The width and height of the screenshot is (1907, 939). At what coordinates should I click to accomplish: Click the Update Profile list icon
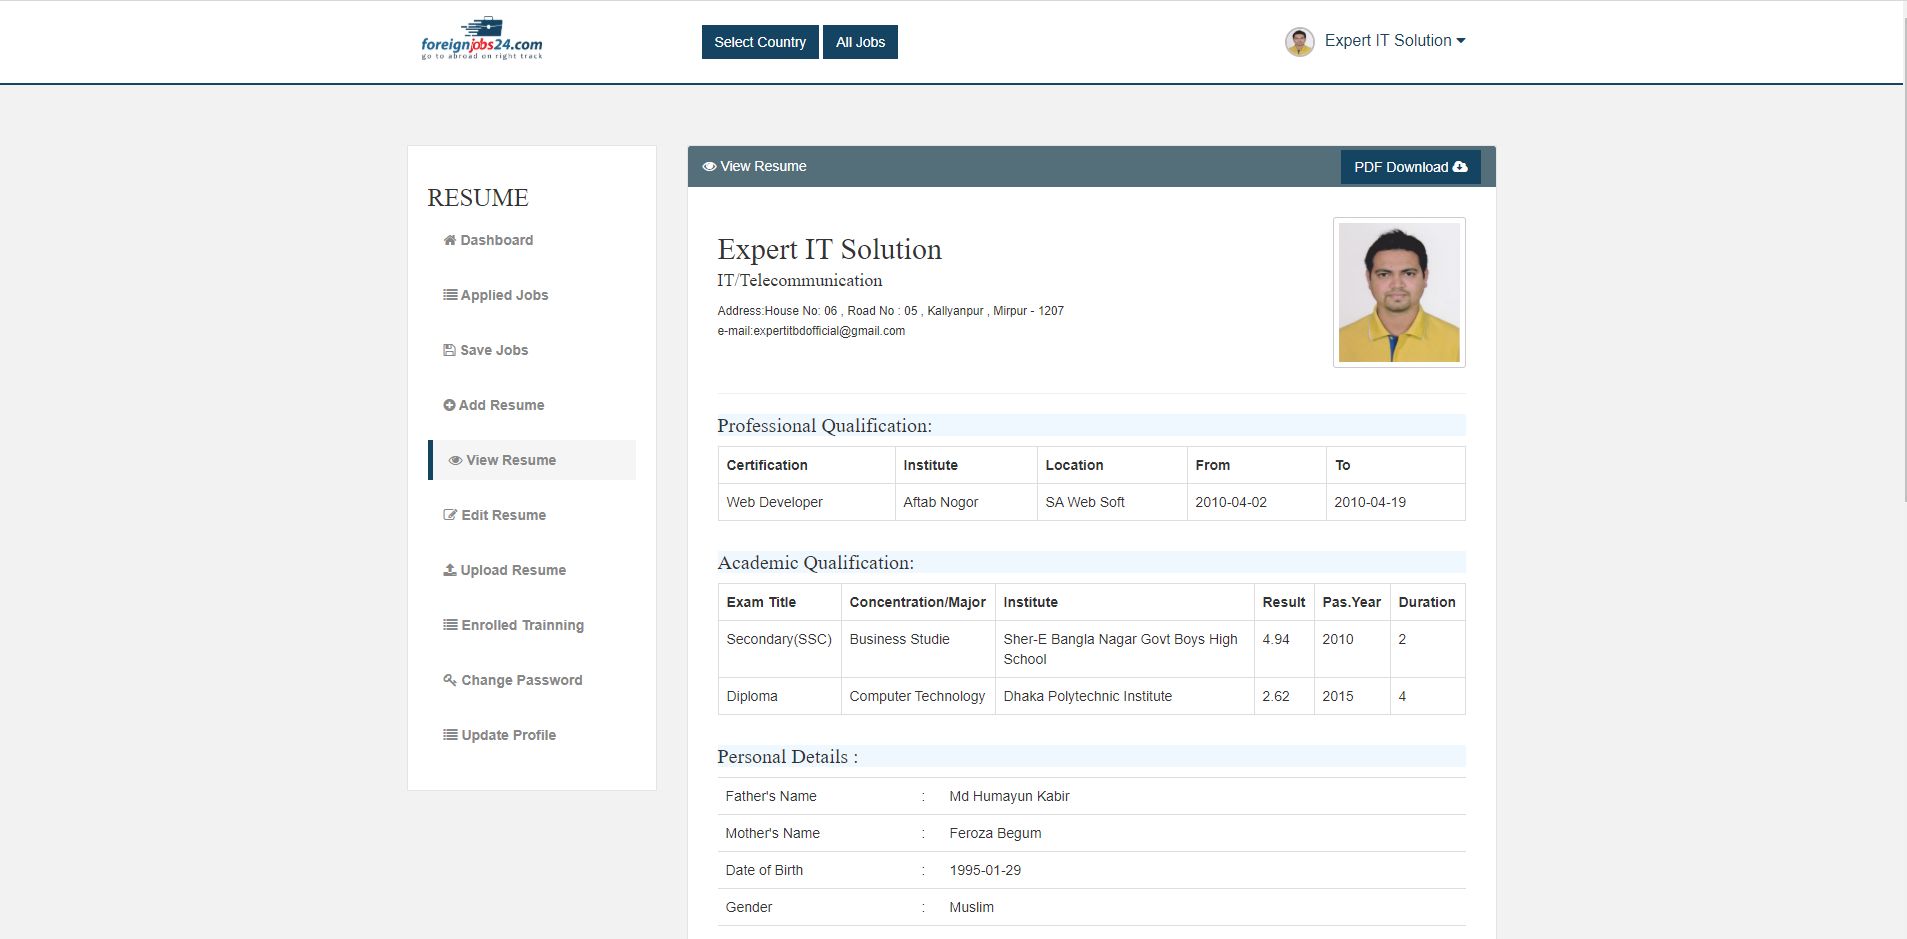tap(450, 735)
